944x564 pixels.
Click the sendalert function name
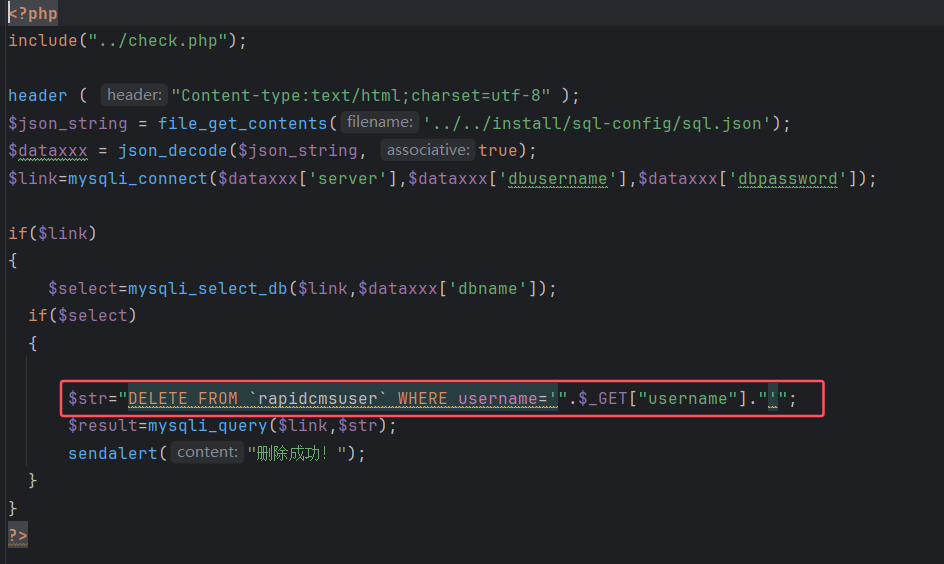(113, 453)
